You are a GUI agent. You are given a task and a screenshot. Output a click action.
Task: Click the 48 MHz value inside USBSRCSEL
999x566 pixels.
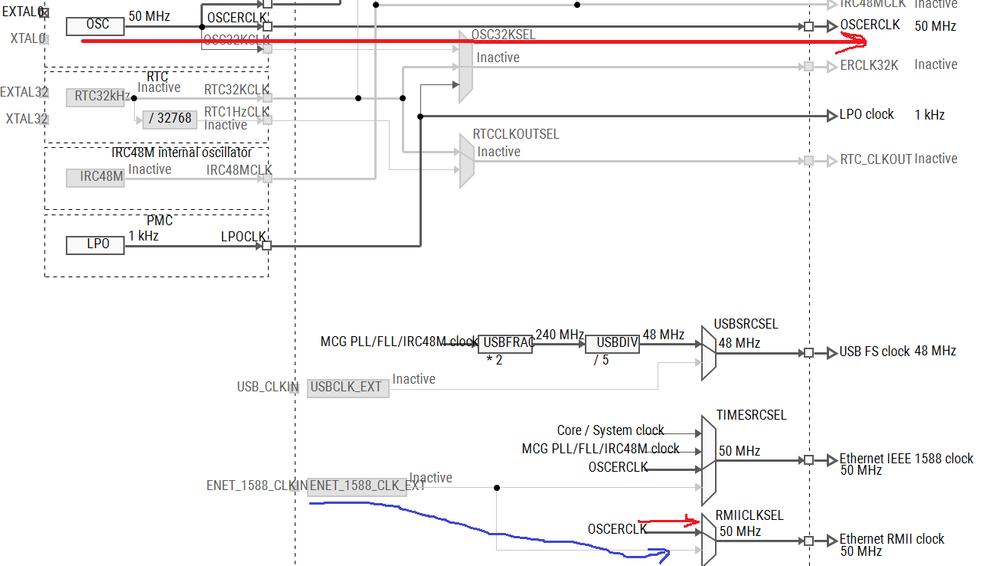739,344
